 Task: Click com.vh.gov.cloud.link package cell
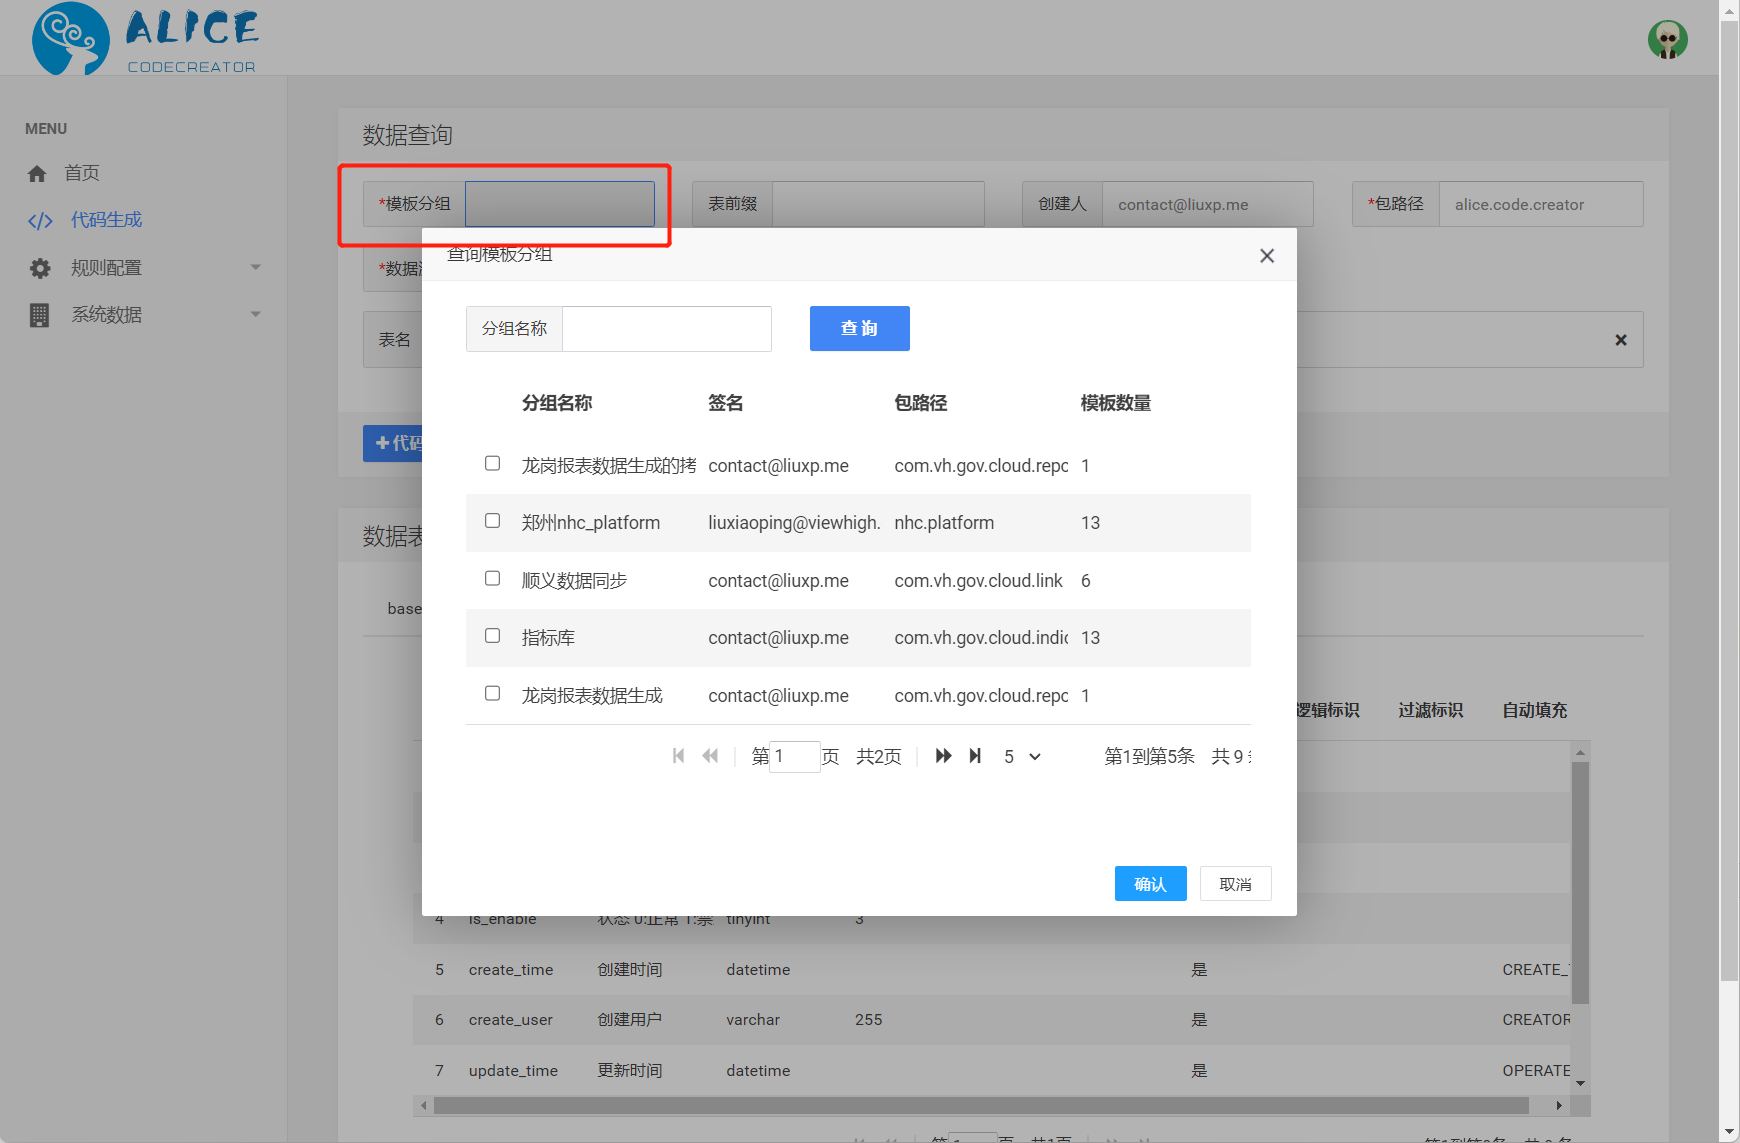click(x=979, y=581)
